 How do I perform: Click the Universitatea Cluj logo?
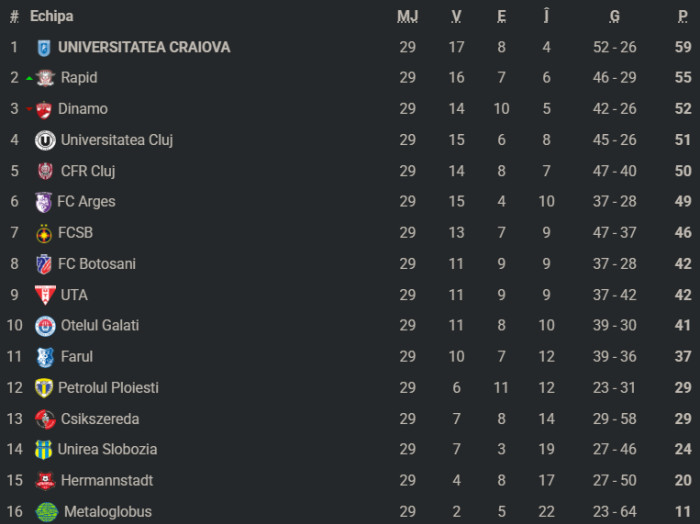coord(44,140)
